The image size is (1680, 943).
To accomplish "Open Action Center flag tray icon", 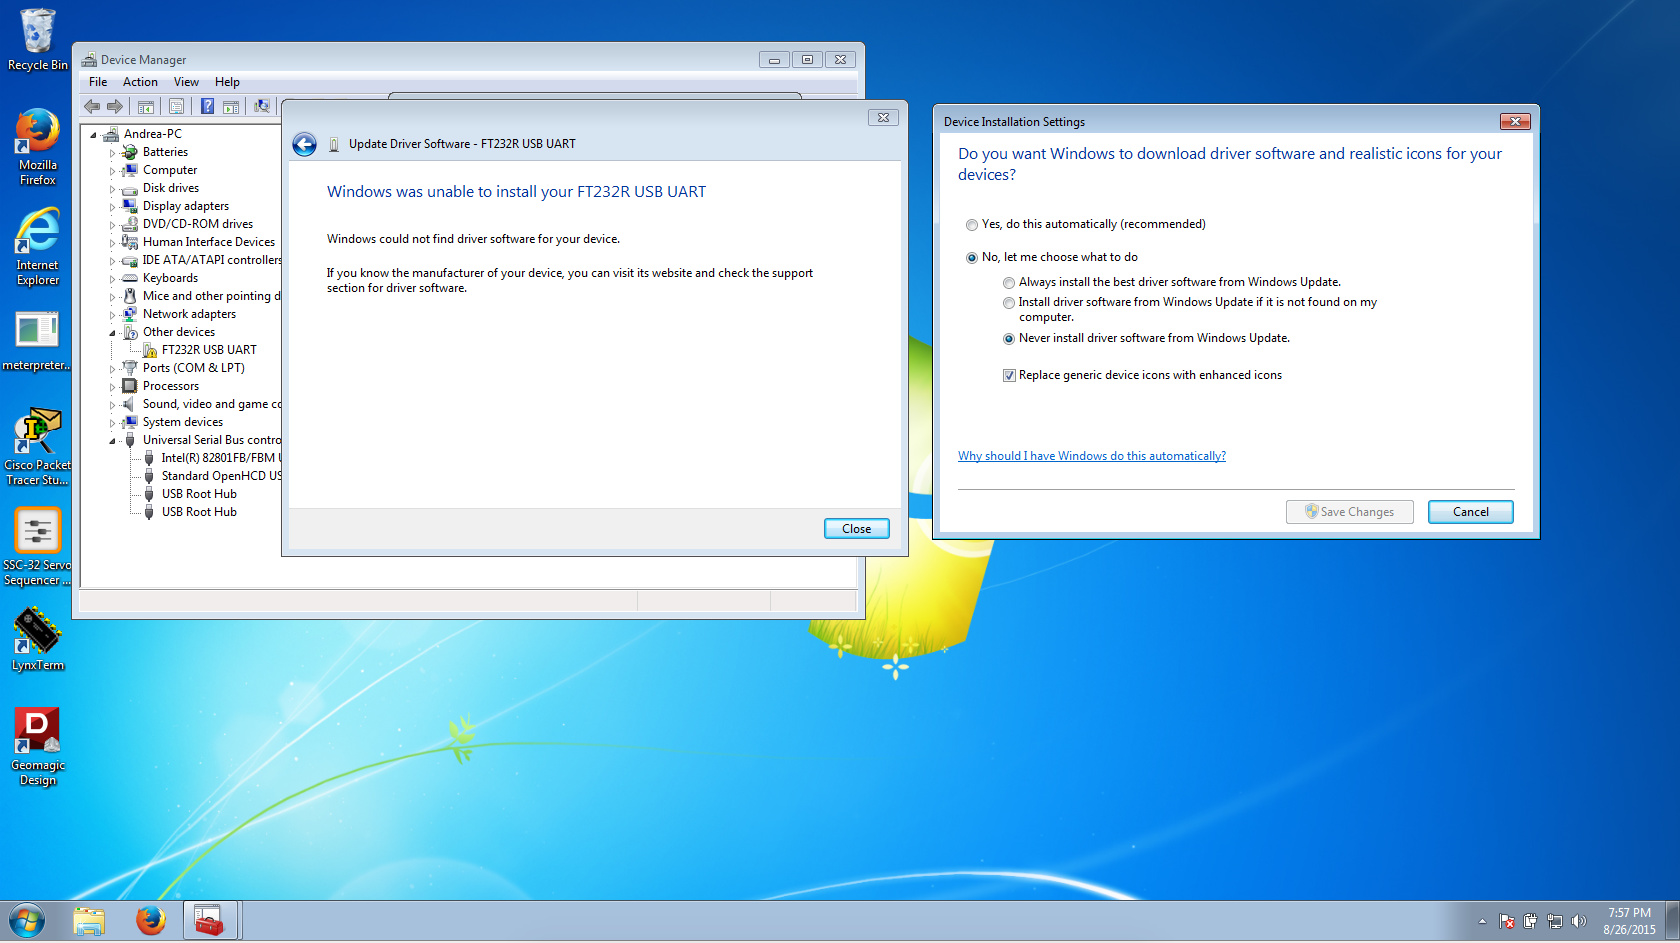I will pyautogui.click(x=1506, y=921).
